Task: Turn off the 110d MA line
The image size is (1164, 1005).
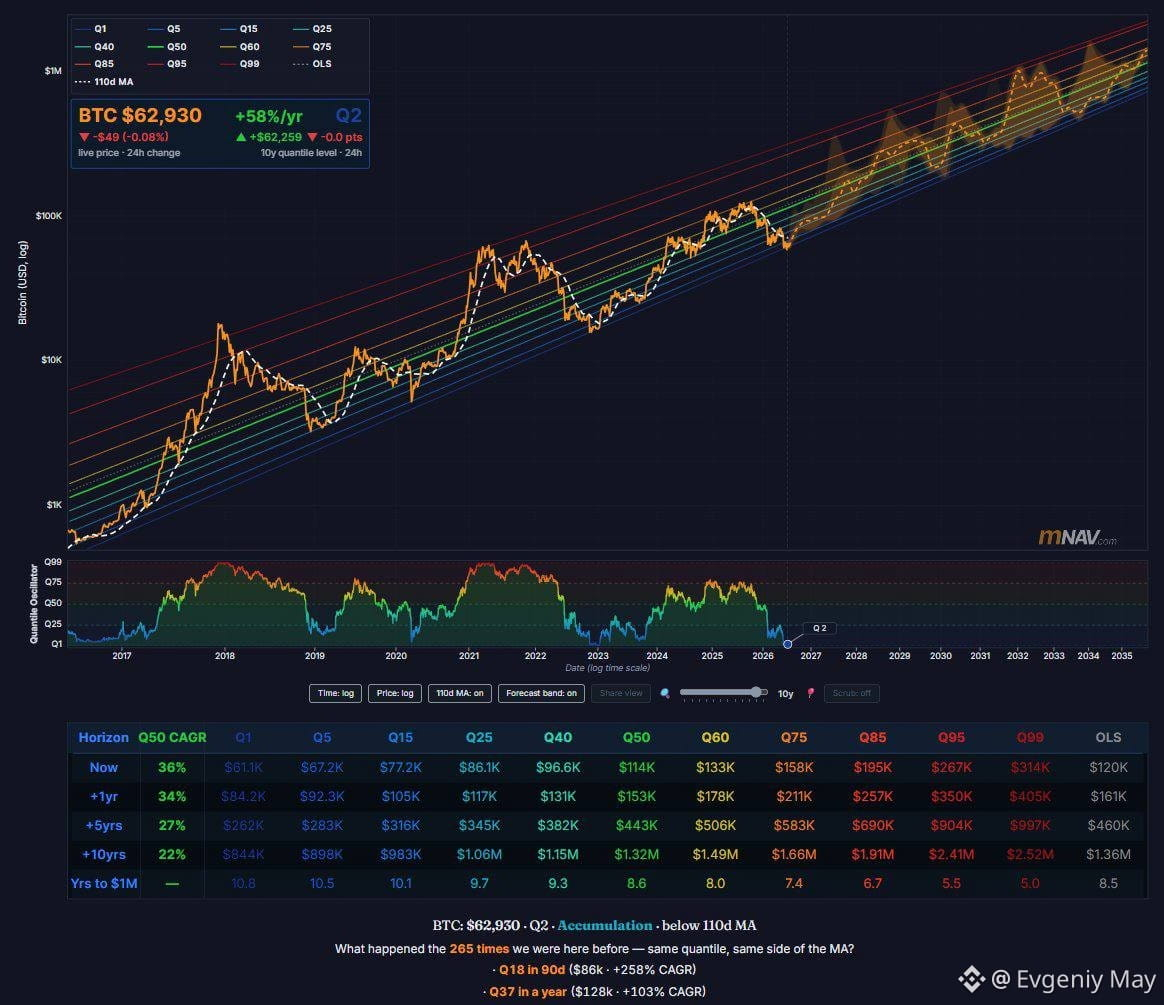Action: coord(460,693)
